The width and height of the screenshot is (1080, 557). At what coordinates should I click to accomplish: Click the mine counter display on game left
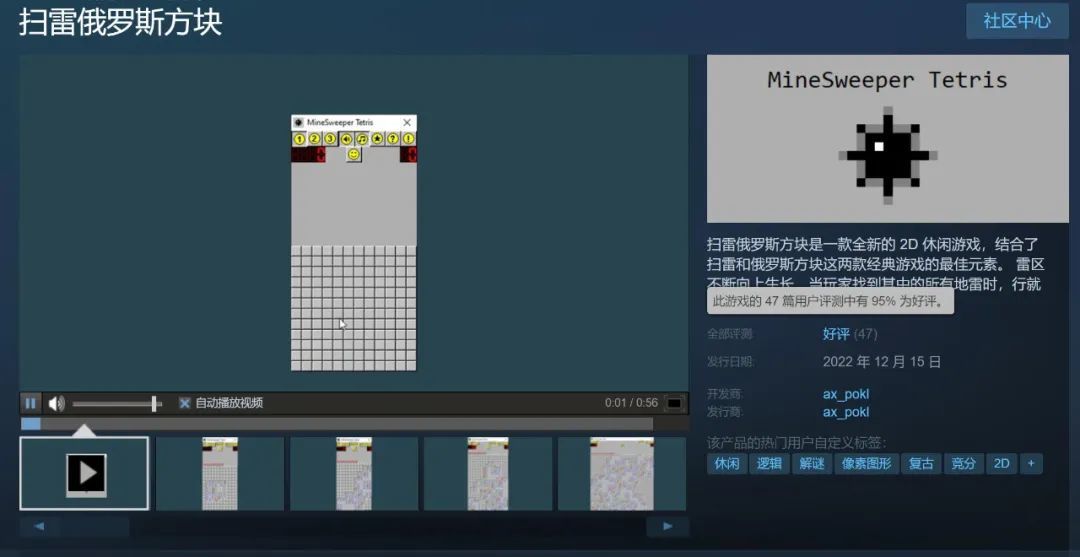tap(308, 155)
